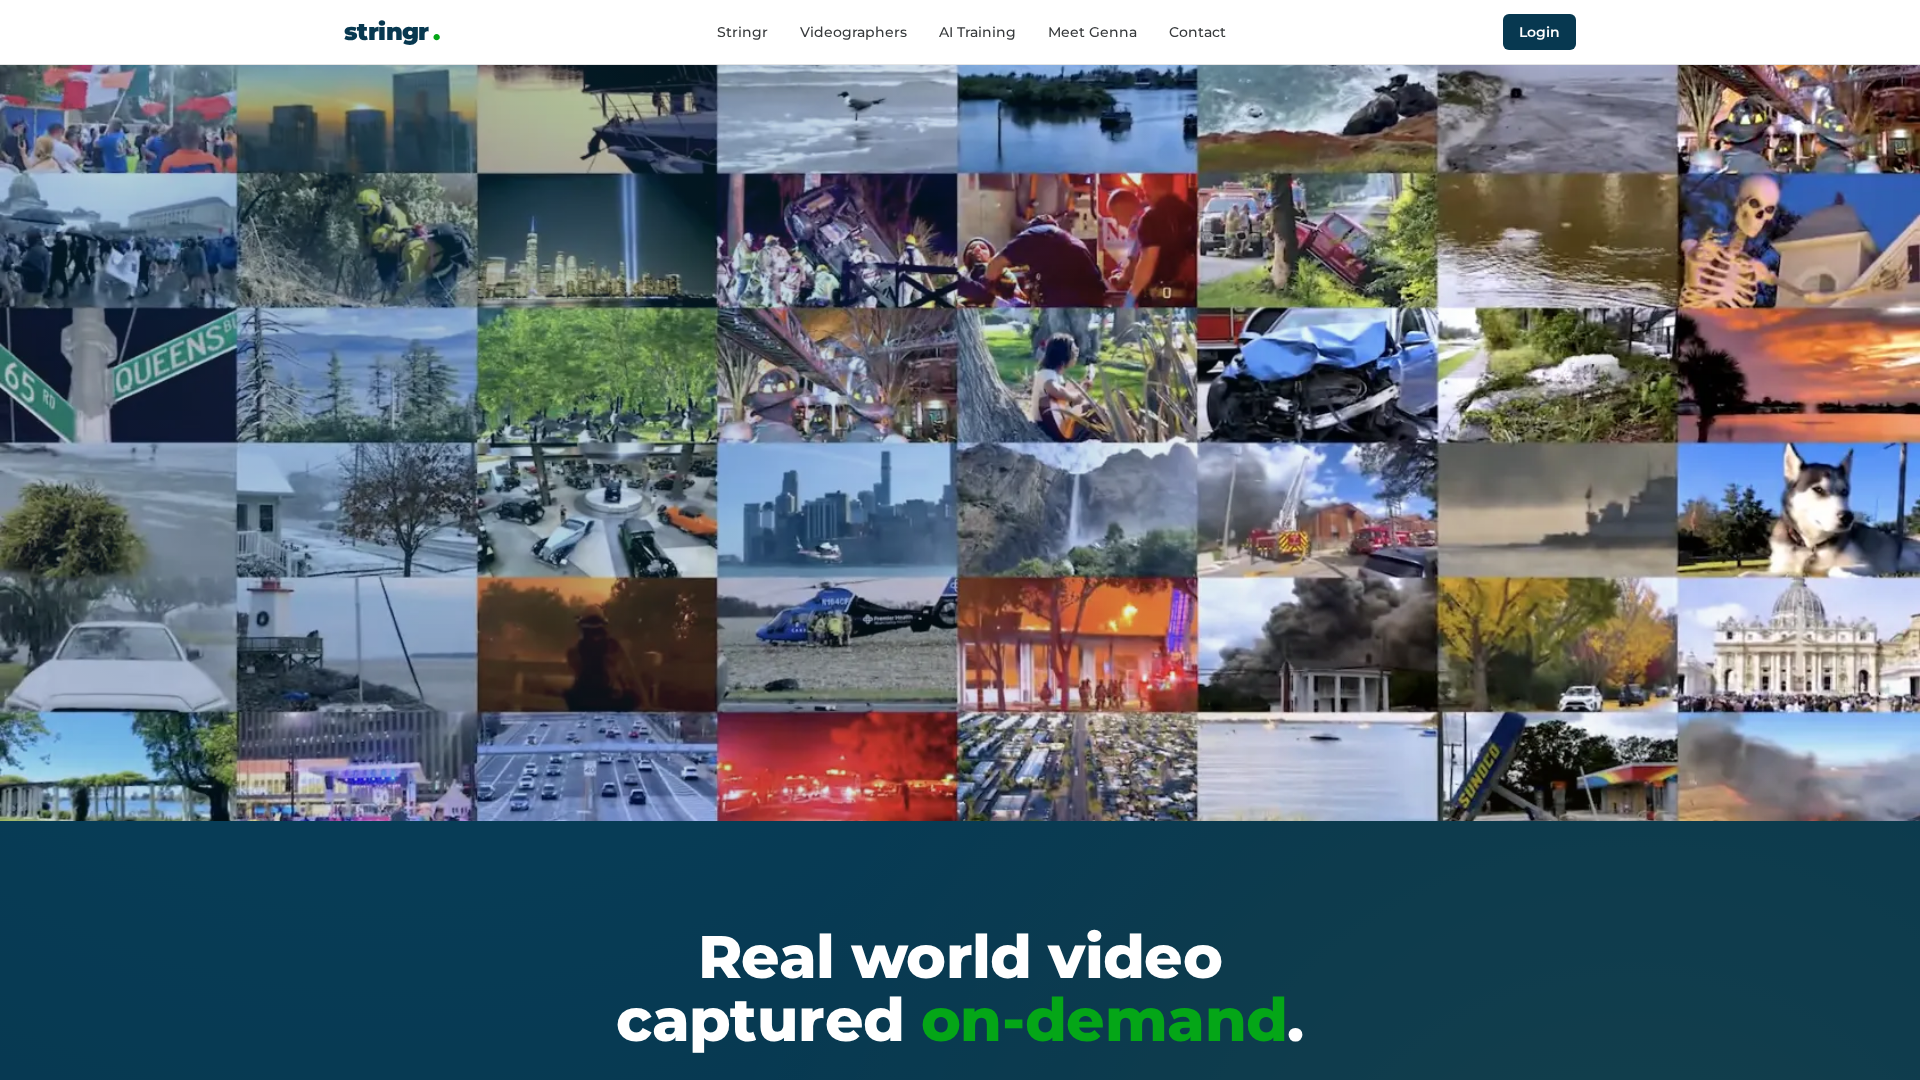The image size is (1920, 1080).
Task: Click the stringr logo
Action: 392,32
